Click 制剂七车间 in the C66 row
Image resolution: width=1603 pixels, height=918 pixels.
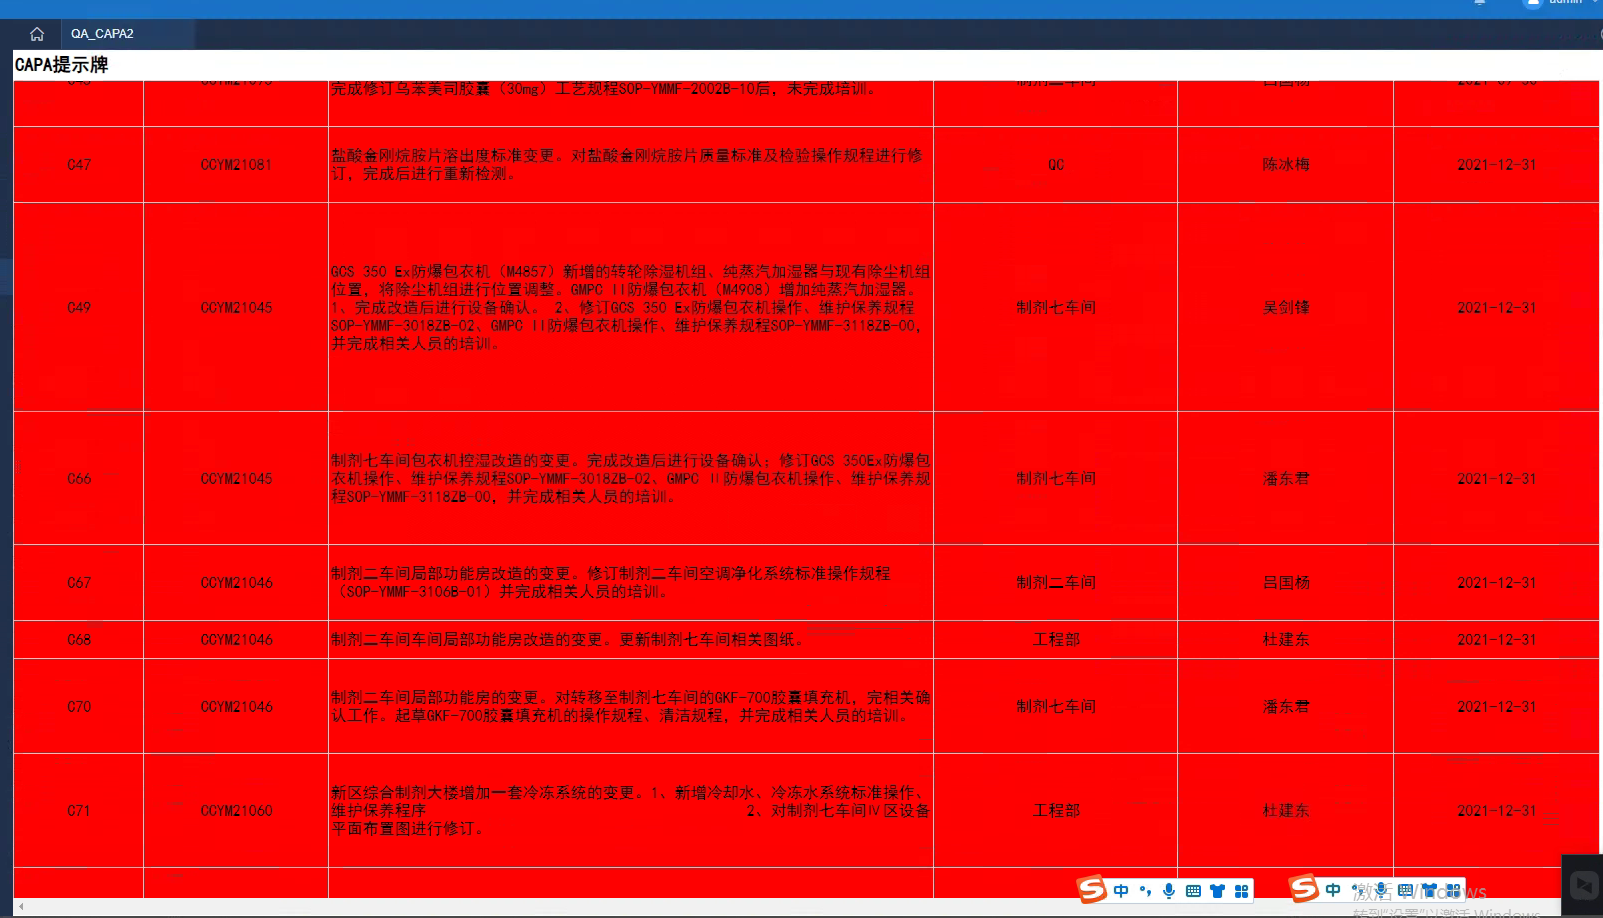(1056, 479)
